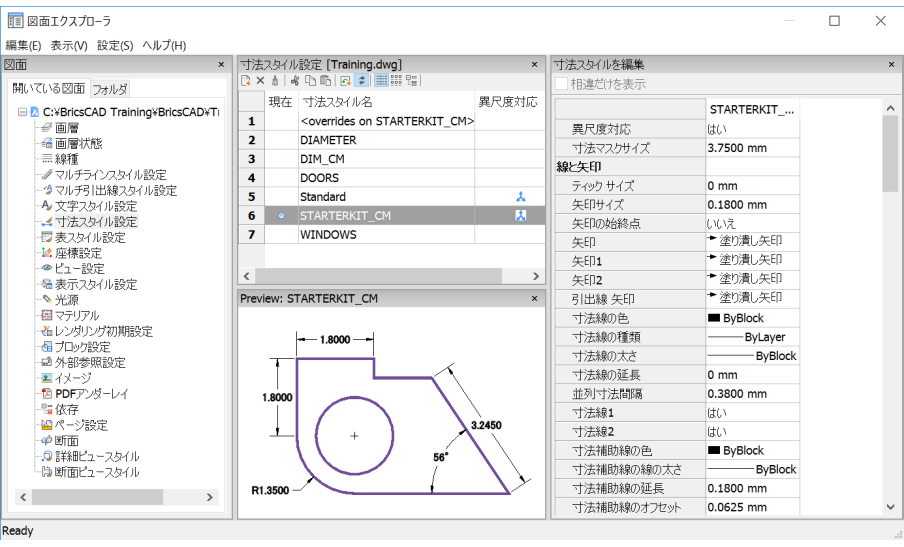904x547 pixels.
Task: Open 画層 in the drawing tree
Action: [67, 127]
